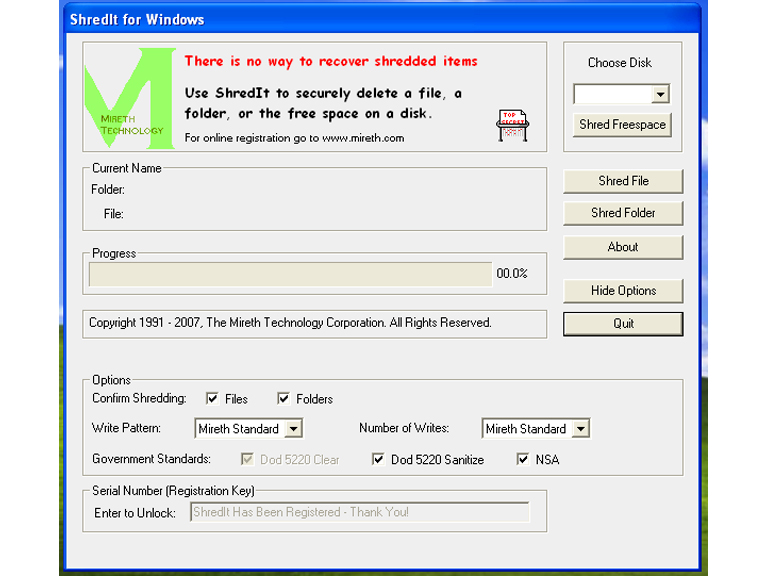Click the 'Confirm Shredding:' label

pyautogui.click(x=139, y=398)
